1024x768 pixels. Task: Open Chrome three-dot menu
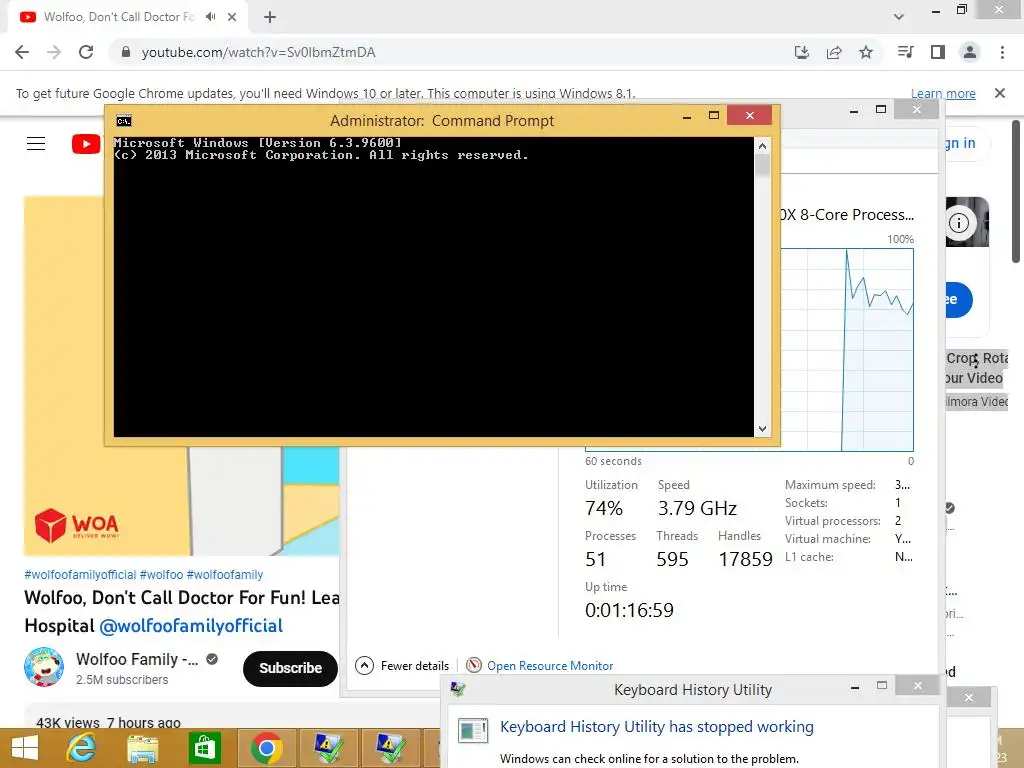point(1002,52)
